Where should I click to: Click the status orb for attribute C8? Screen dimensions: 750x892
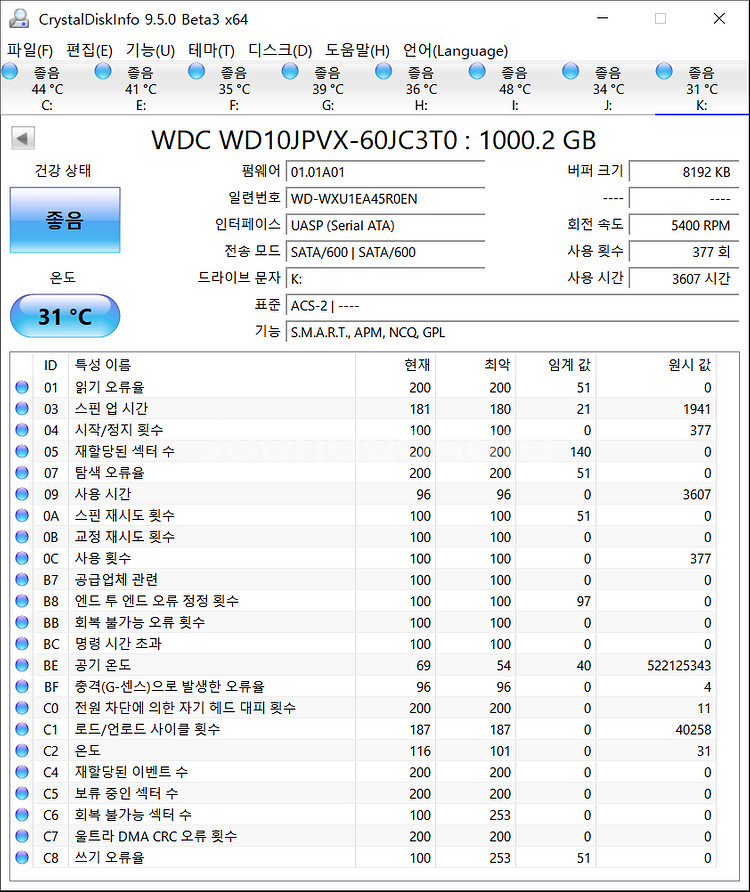click(22, 857)
